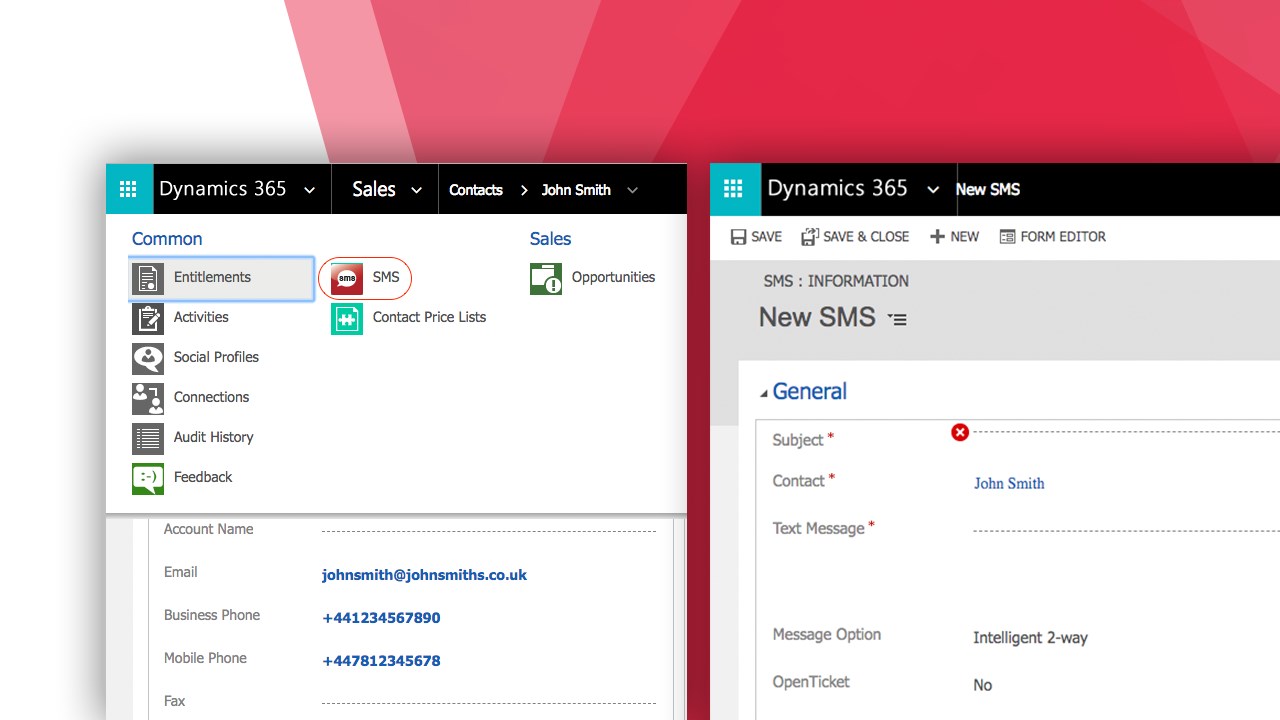This screenshot has width=1280, height=720.
Task: Click the Form Editor icon
Action: (1007, 237)
